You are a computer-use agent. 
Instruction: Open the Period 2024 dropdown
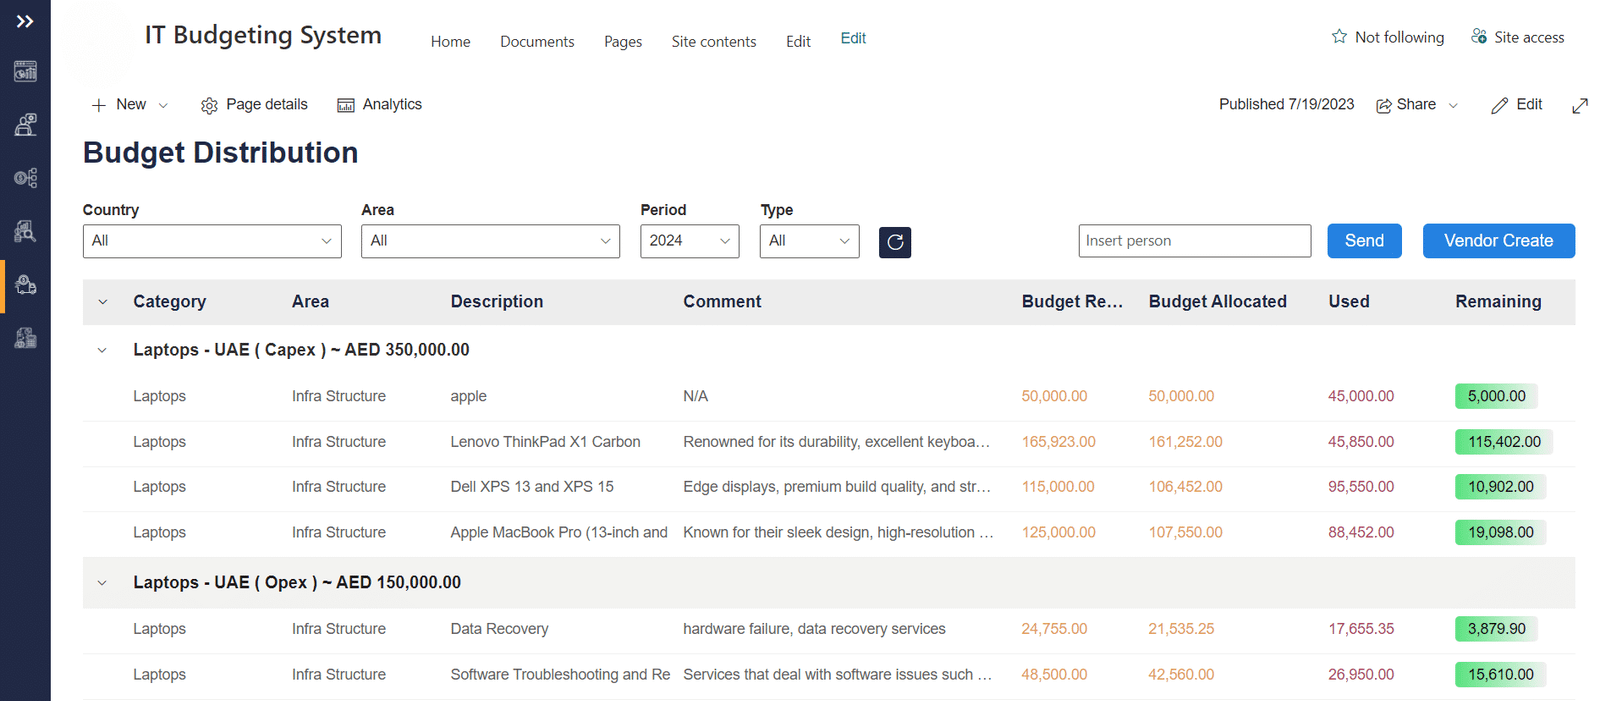pyautogui.click(x=690, y=241)
